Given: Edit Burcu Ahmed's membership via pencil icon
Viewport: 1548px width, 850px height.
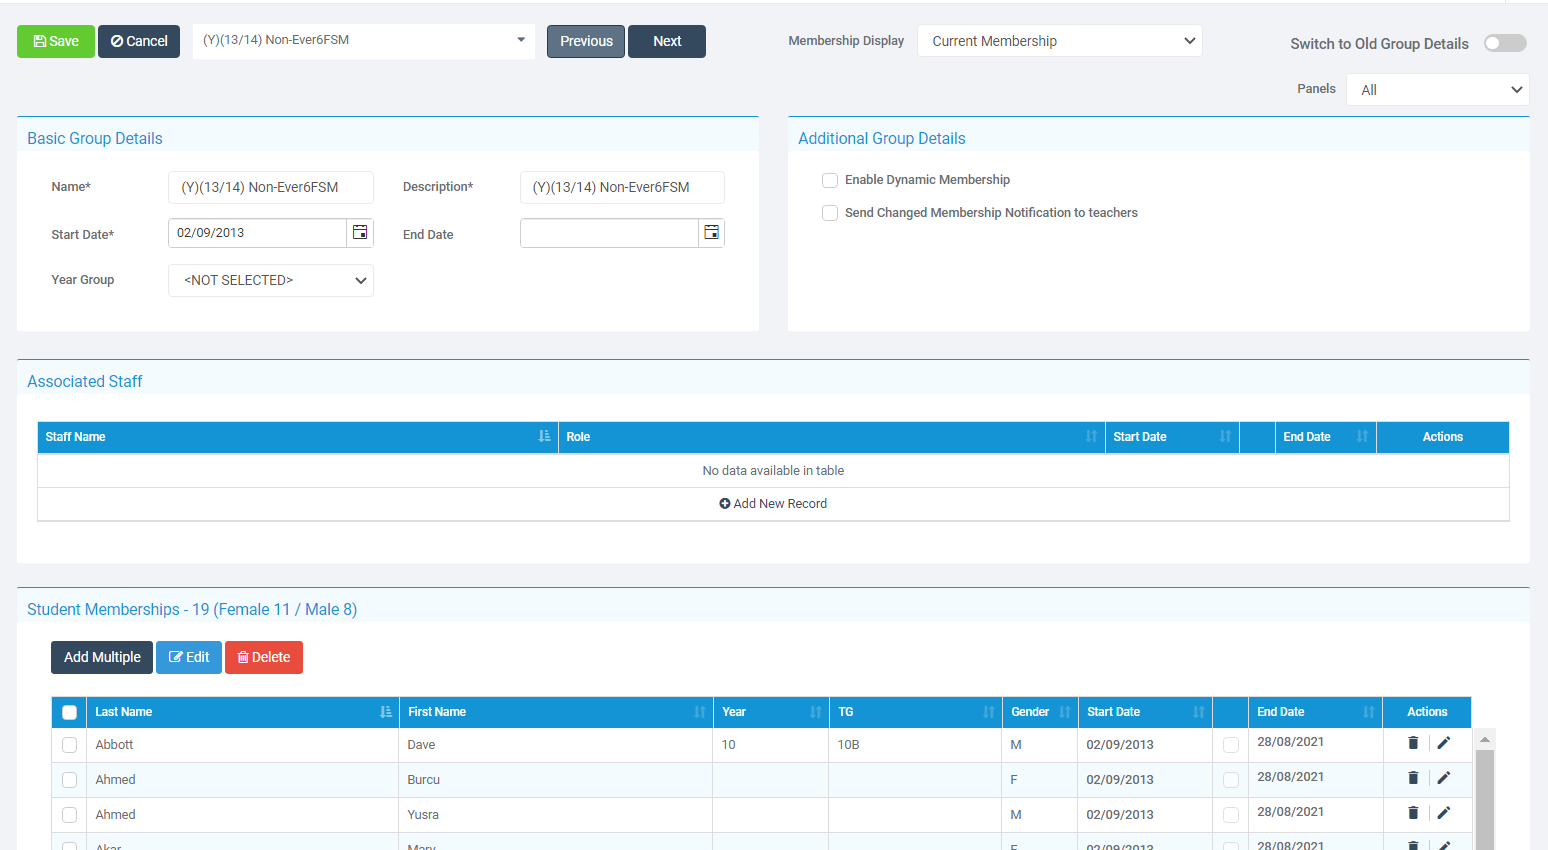Looking at the screenshot, I should (x=1444, y=777).
